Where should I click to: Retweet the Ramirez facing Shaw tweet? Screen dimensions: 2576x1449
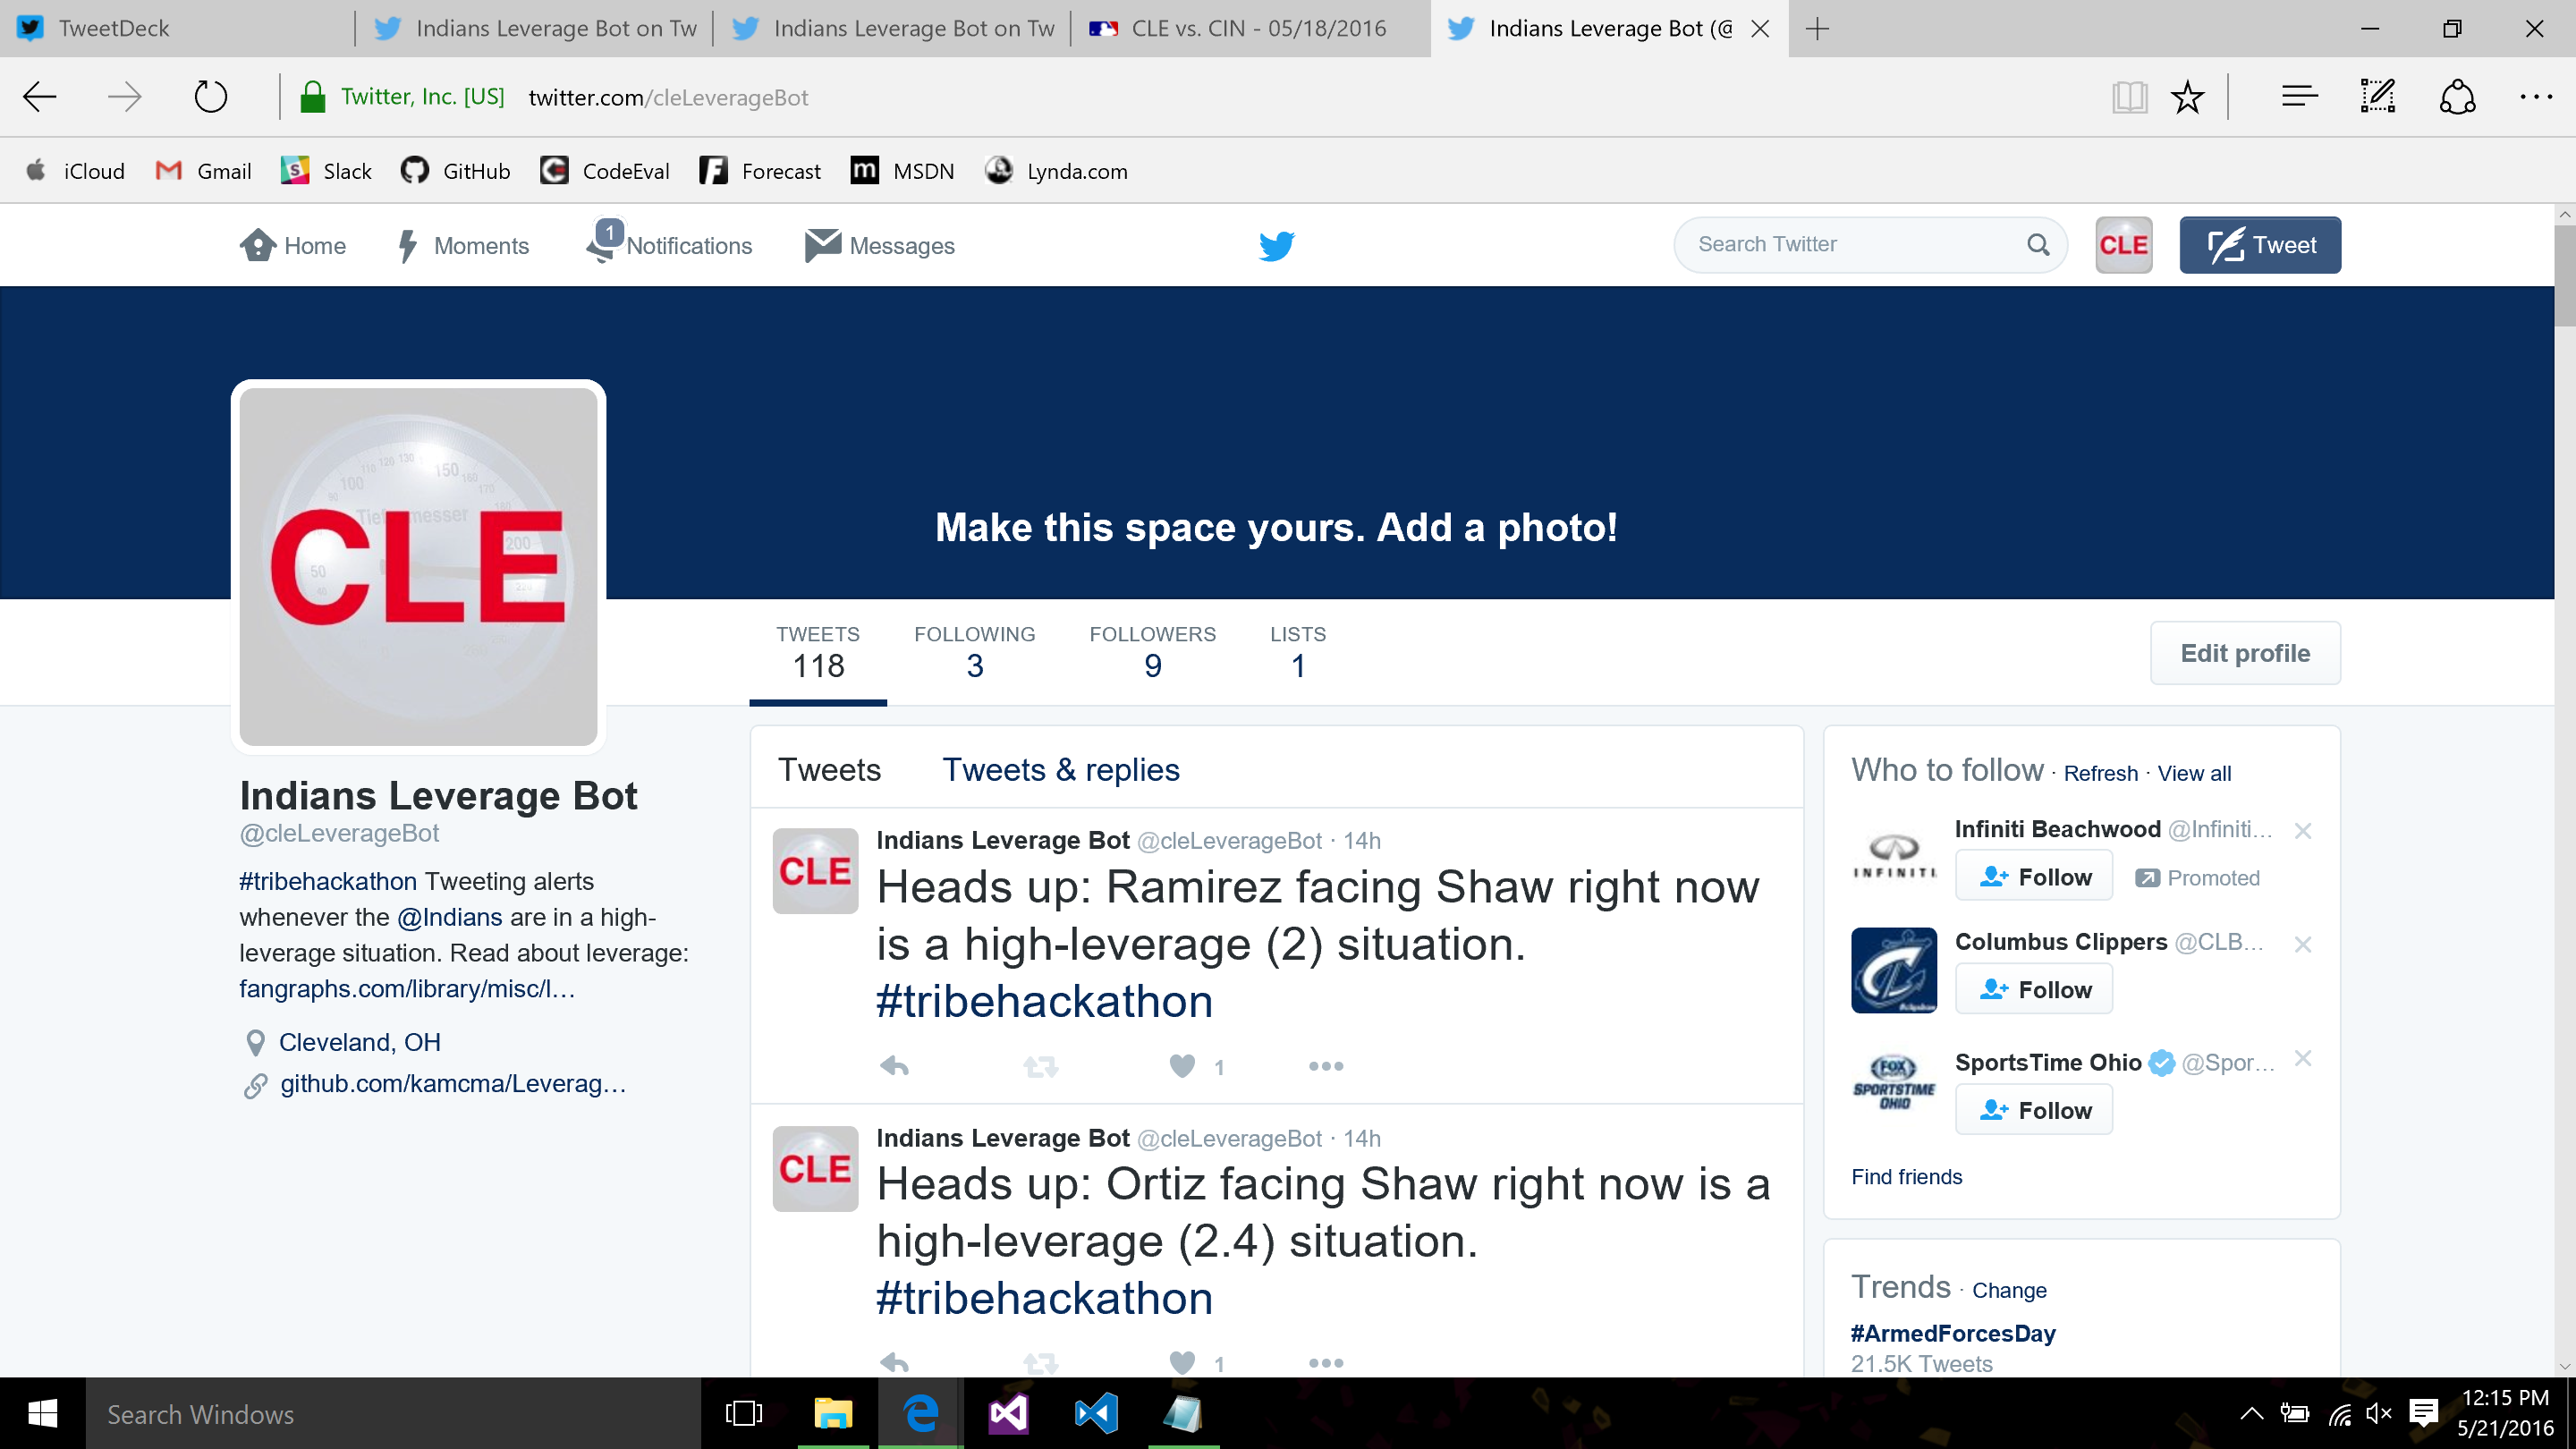pyautogui.click(x=1040, y=1066)
